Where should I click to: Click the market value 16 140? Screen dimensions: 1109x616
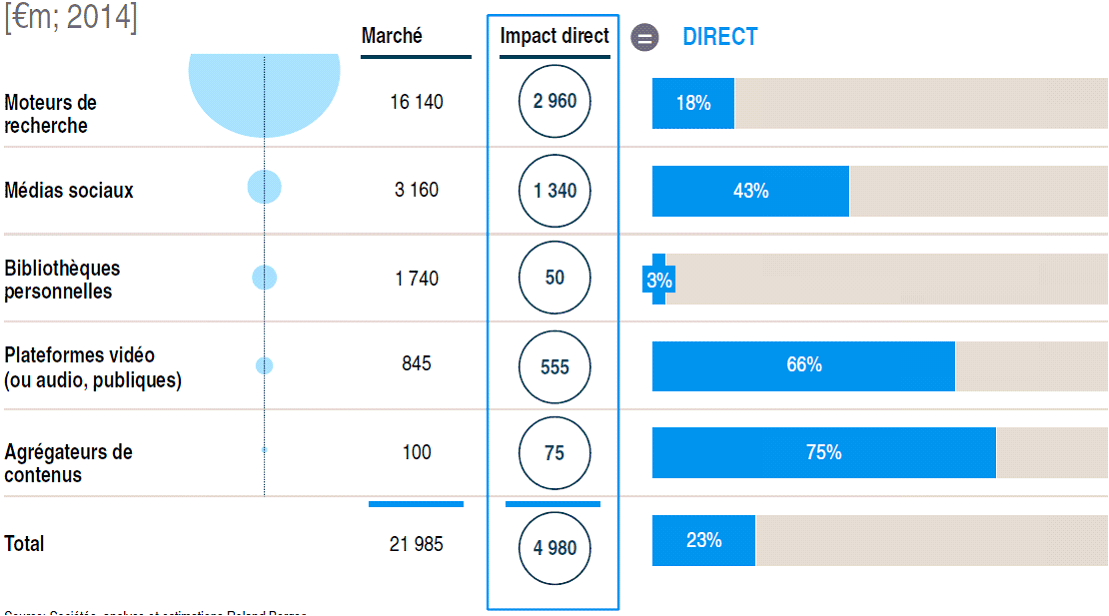pos(416,102)
